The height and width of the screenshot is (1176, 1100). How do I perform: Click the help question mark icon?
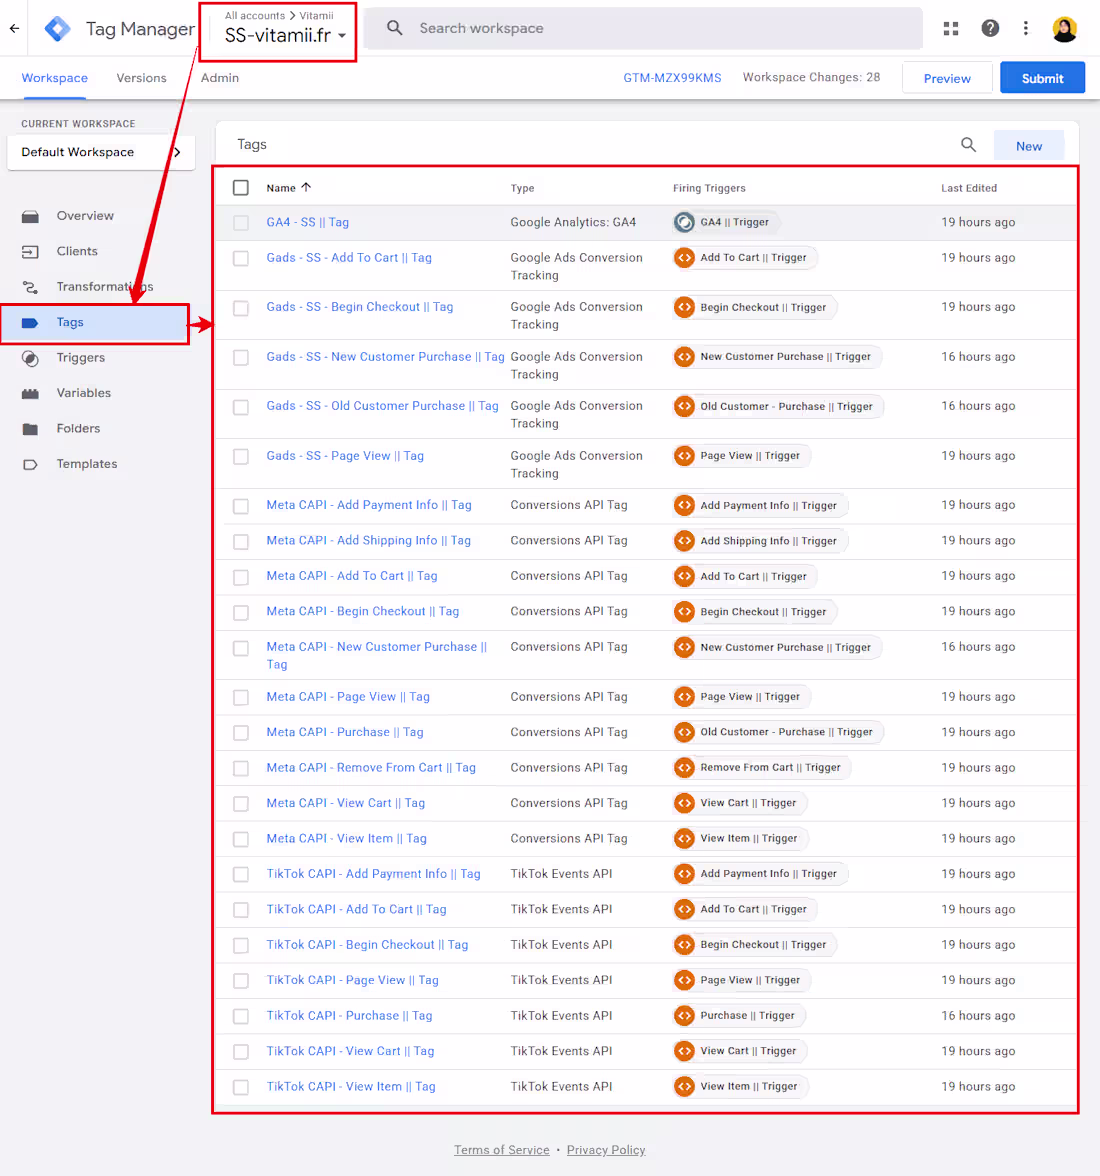tap(990, 28)
